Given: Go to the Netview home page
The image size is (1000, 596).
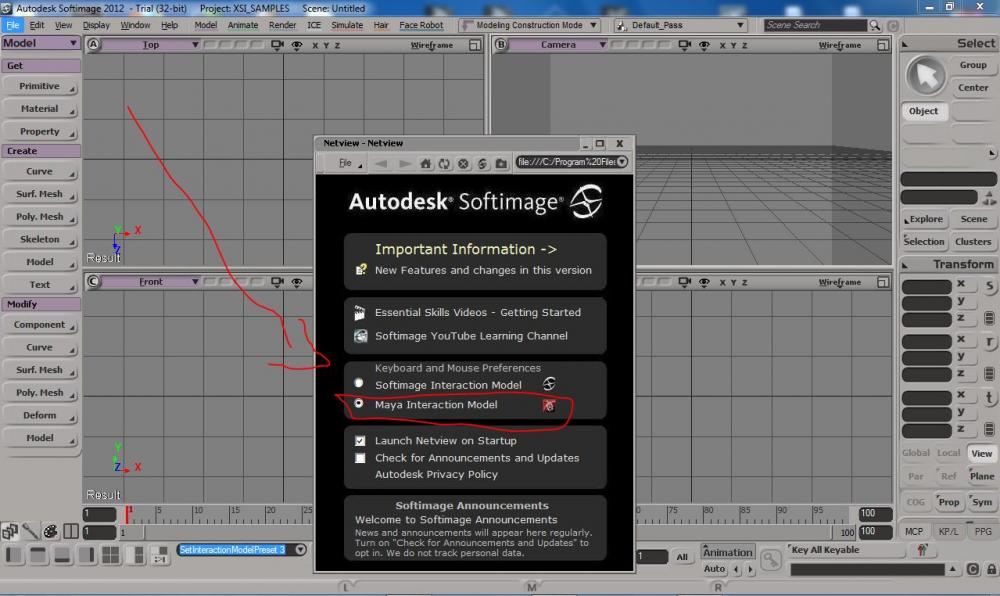Looking at the screenshot, I should 425,163.
